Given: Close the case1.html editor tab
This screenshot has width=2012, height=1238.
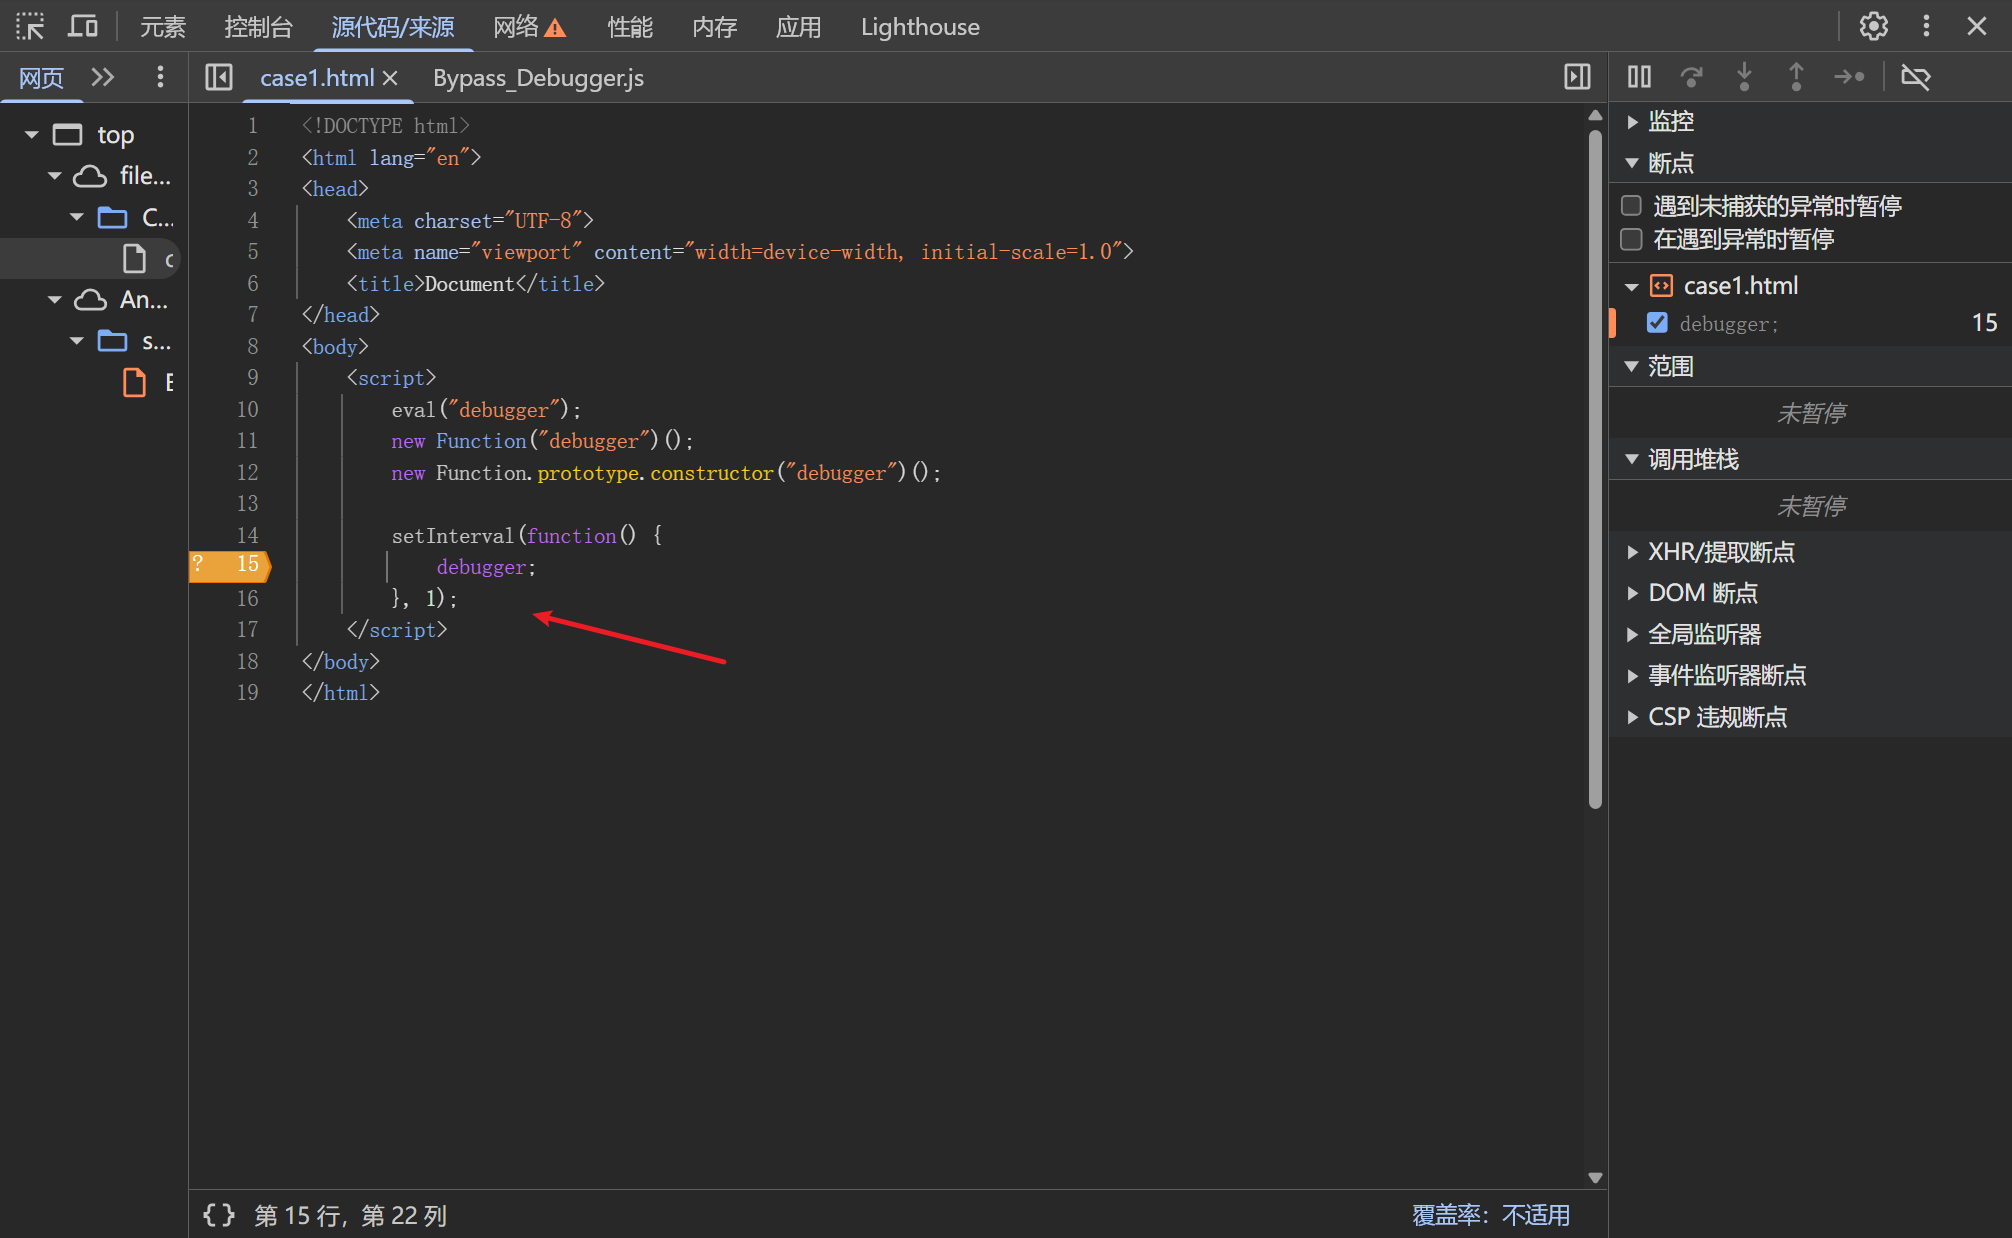Looking at the screenshot, I should coord(390,78).
